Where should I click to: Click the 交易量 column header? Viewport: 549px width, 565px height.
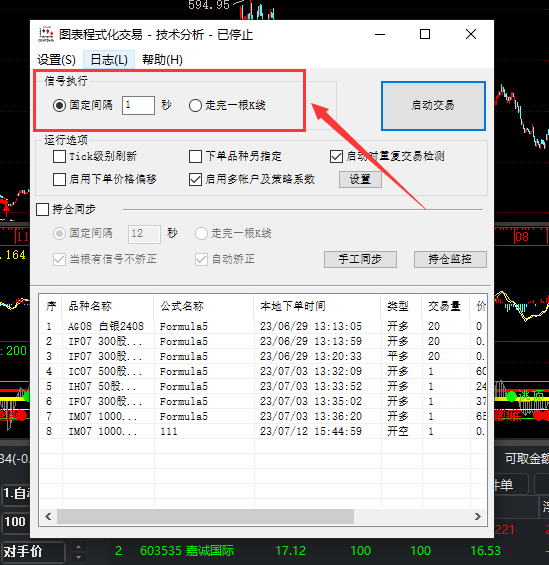446,306
